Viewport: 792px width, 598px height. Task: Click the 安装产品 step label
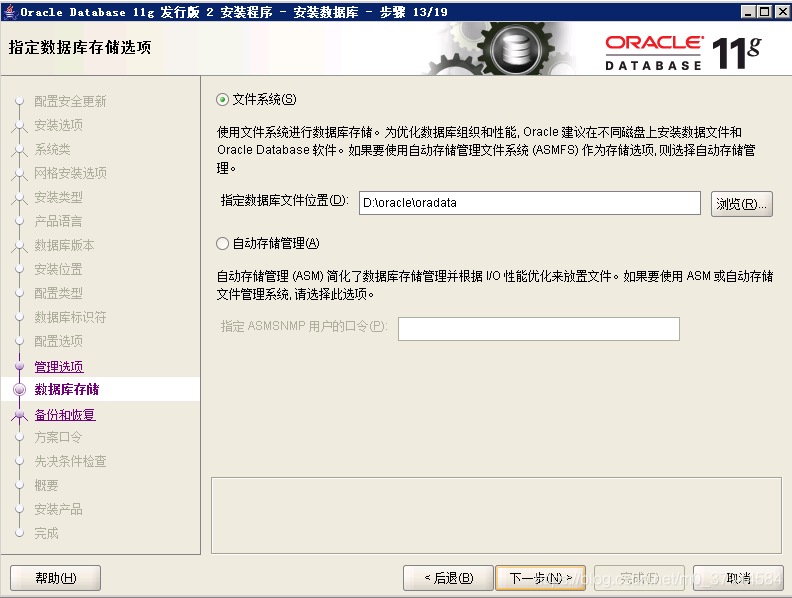click(59, 509)
